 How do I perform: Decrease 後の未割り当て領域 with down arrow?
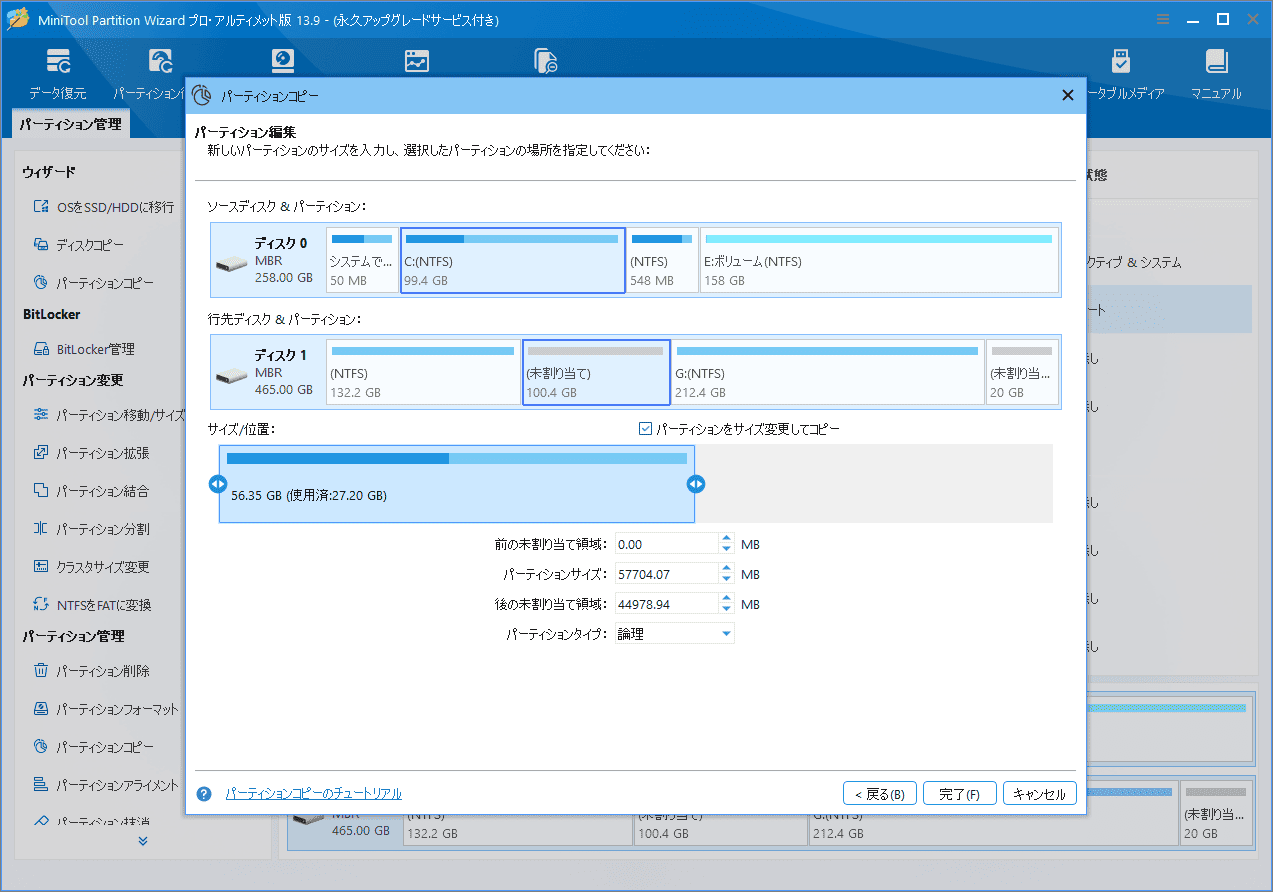(x=727, y=609)
